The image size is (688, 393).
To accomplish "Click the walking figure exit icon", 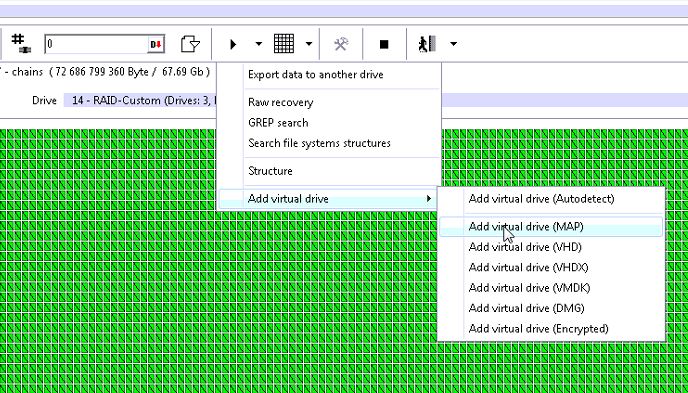I will click(427, 44).
